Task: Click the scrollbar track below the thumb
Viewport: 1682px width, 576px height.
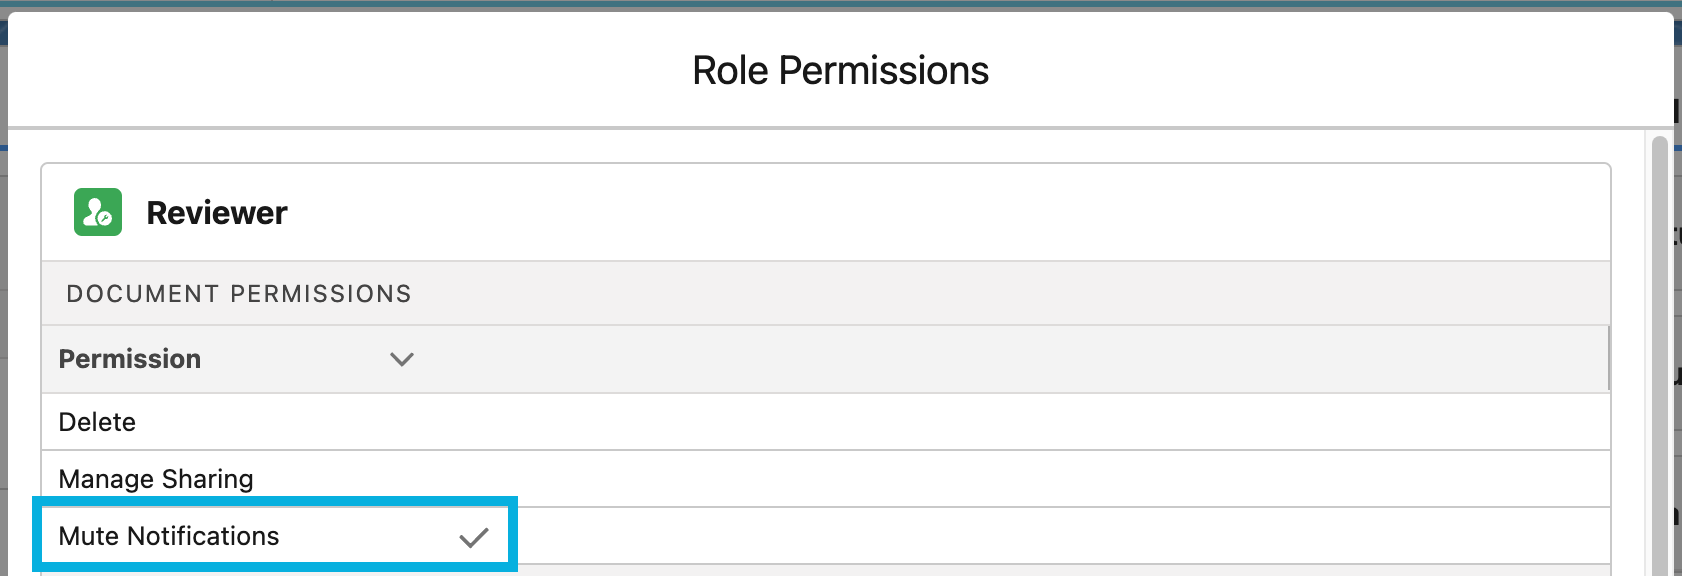Action: pyautogui.click(x=1660, y=570)
